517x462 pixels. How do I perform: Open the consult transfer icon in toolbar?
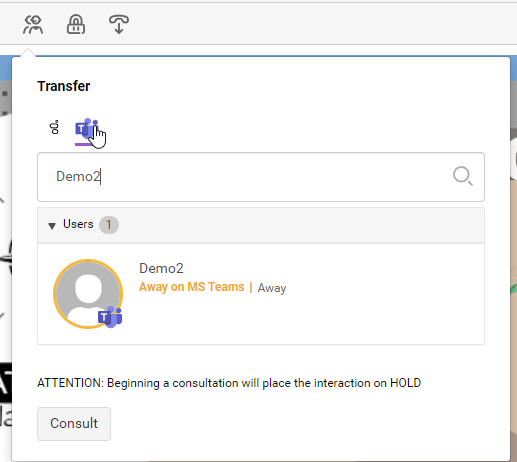33,25
